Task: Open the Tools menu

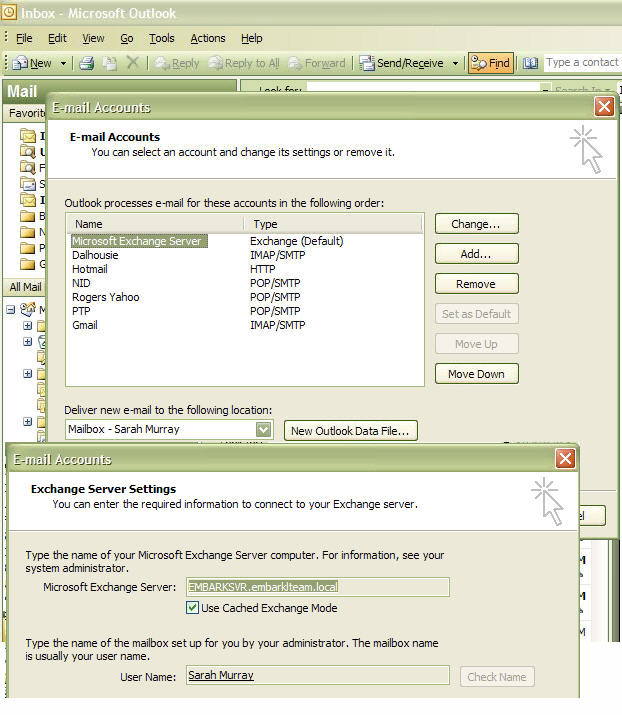Action: point(162,38)
